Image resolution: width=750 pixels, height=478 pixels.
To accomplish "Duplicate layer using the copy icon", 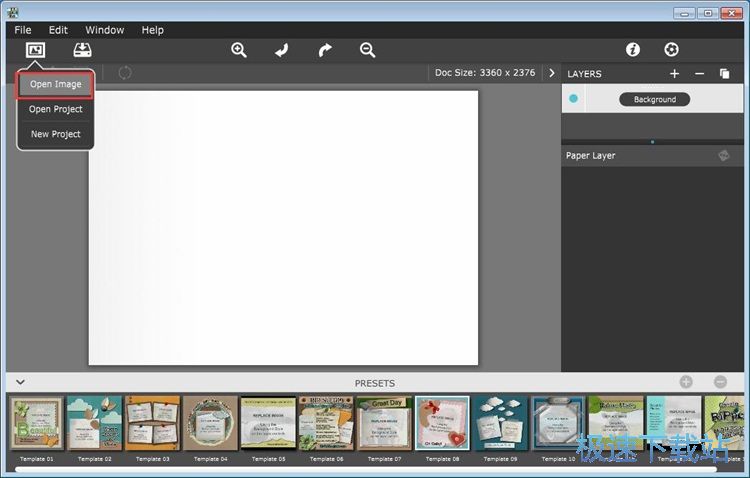I will 725,74.
